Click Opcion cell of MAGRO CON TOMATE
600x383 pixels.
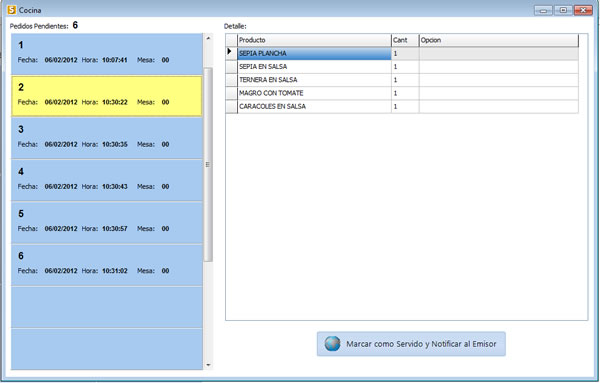click(x=499, y=93)
